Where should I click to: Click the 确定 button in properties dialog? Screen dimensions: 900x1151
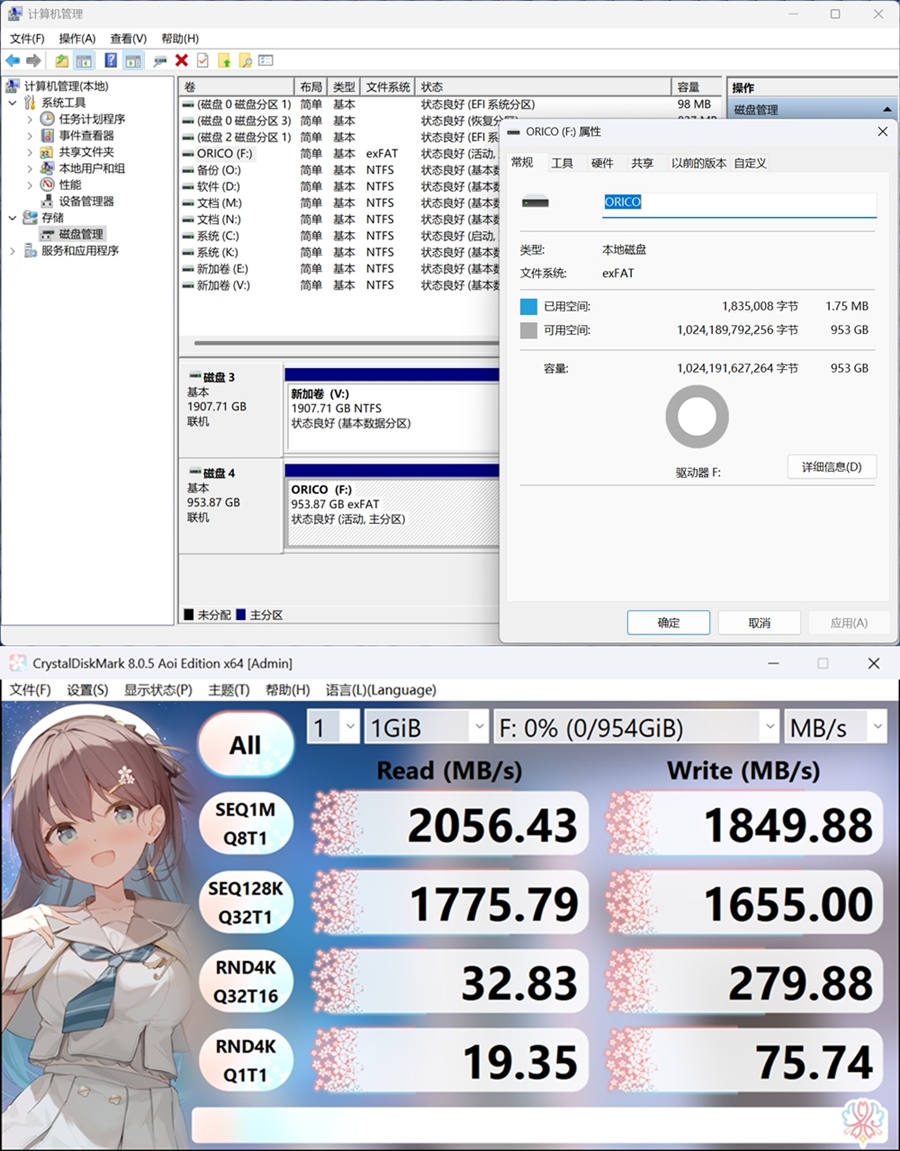point(668,622)
